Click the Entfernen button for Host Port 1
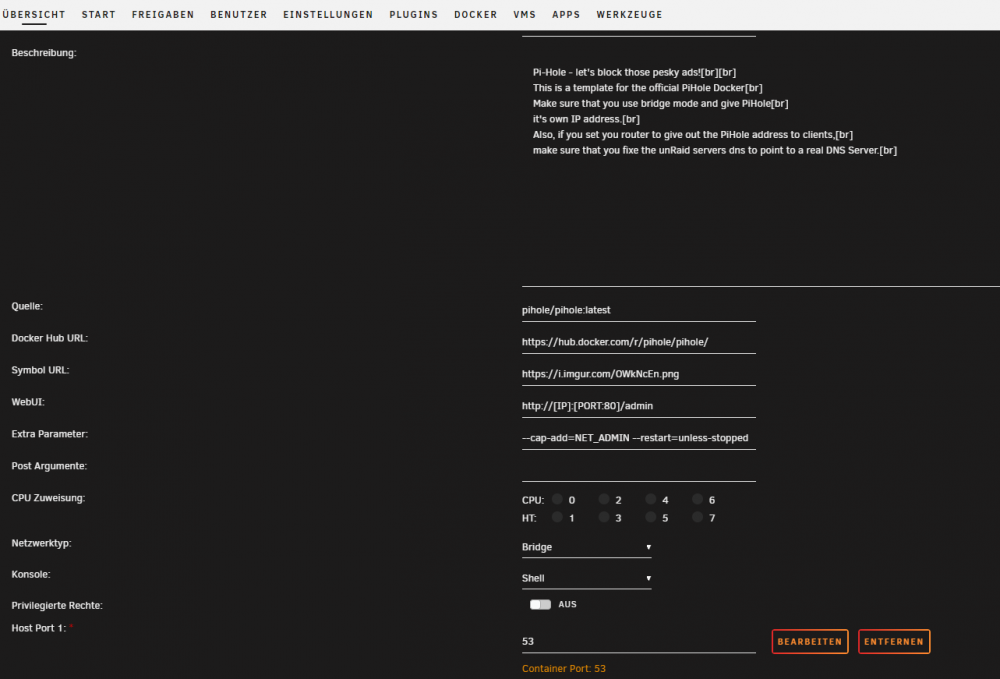1000x679 pixels. click(x=894, y=641)
